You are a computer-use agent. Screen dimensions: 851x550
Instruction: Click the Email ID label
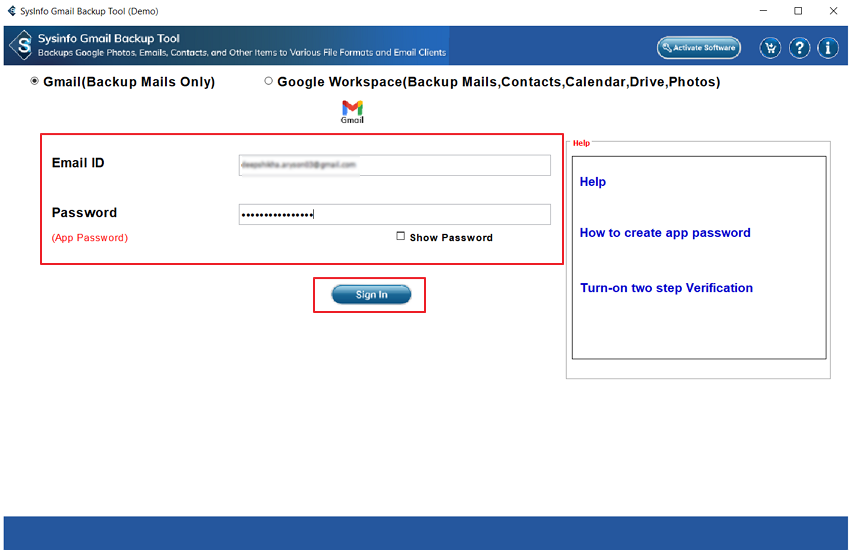tap(78, 163)
